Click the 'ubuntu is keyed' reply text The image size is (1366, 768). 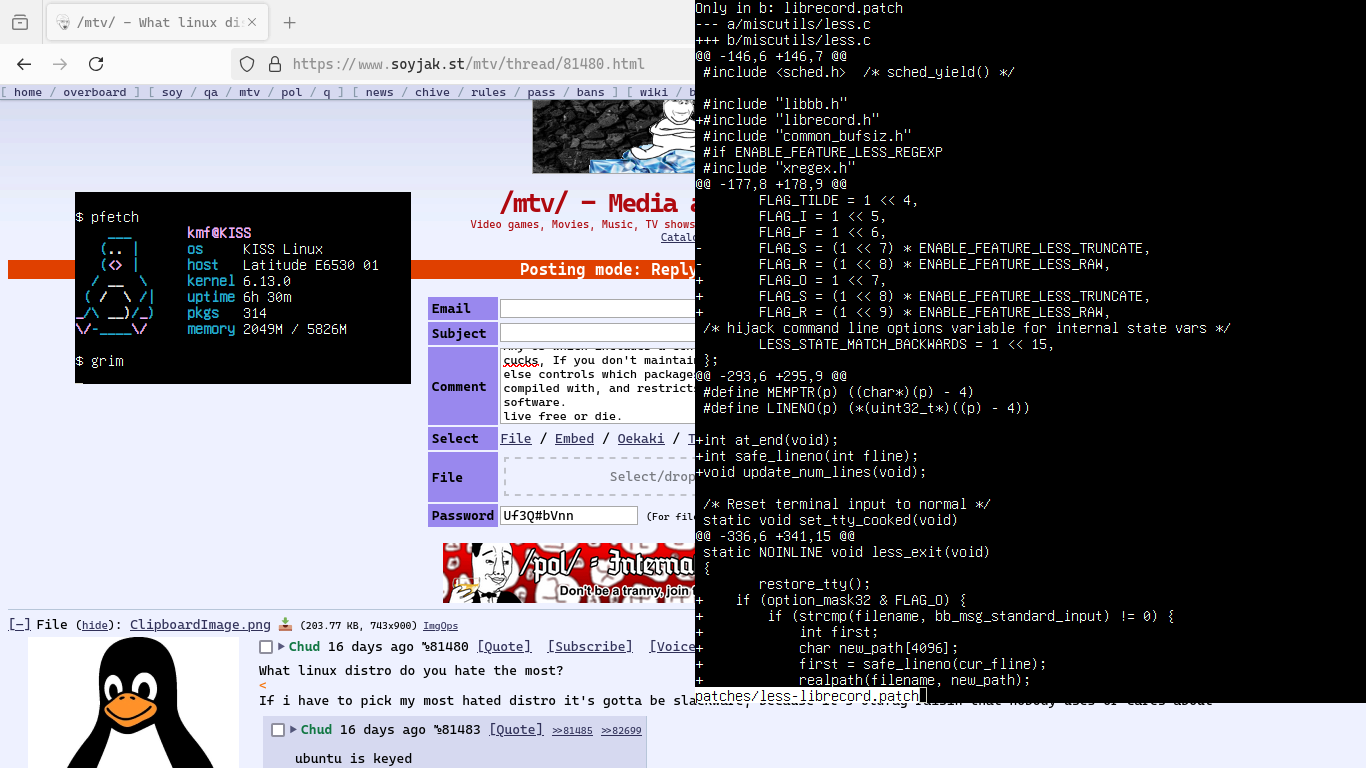click(353, 758)
